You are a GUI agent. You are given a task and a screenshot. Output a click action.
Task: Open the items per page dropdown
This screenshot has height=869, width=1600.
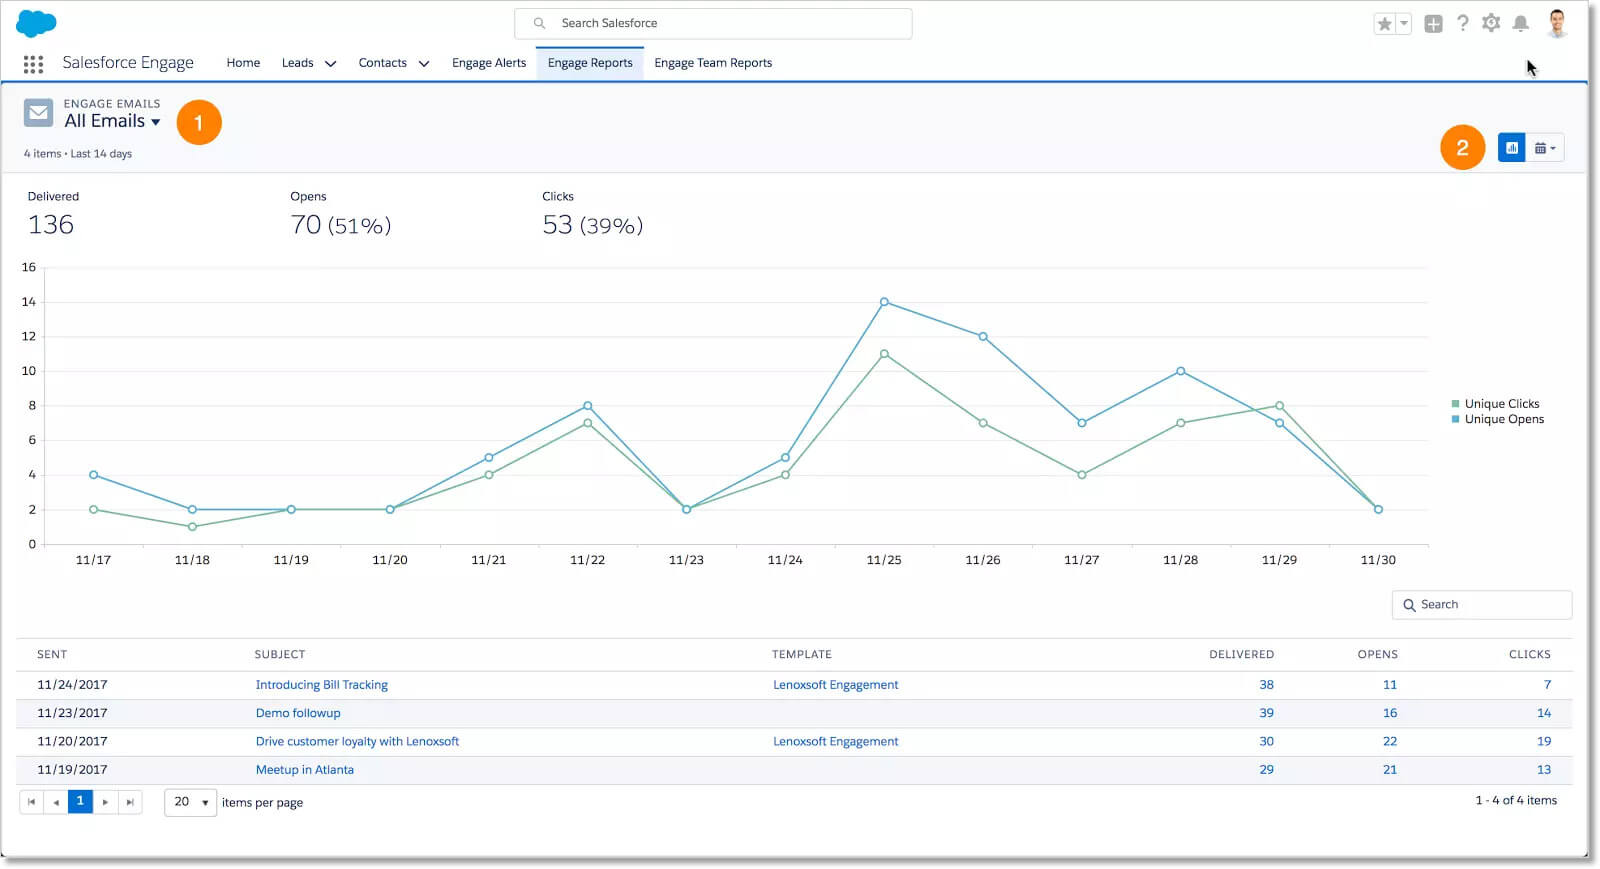190,802
